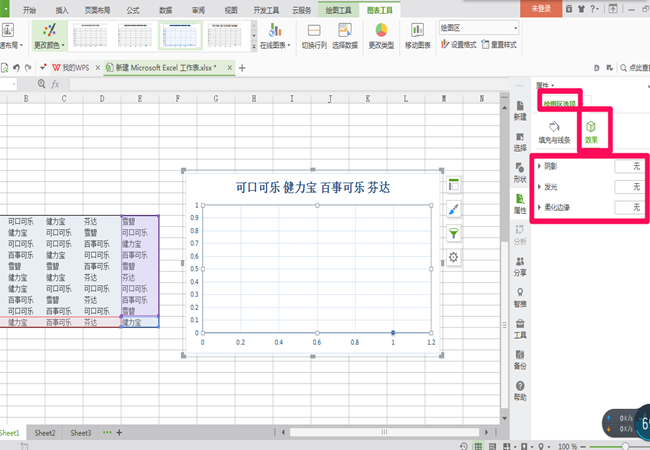Open the 插入 ribbon tab
The image size is (650, 450).
pyautogui.click(x=62, y=10)
